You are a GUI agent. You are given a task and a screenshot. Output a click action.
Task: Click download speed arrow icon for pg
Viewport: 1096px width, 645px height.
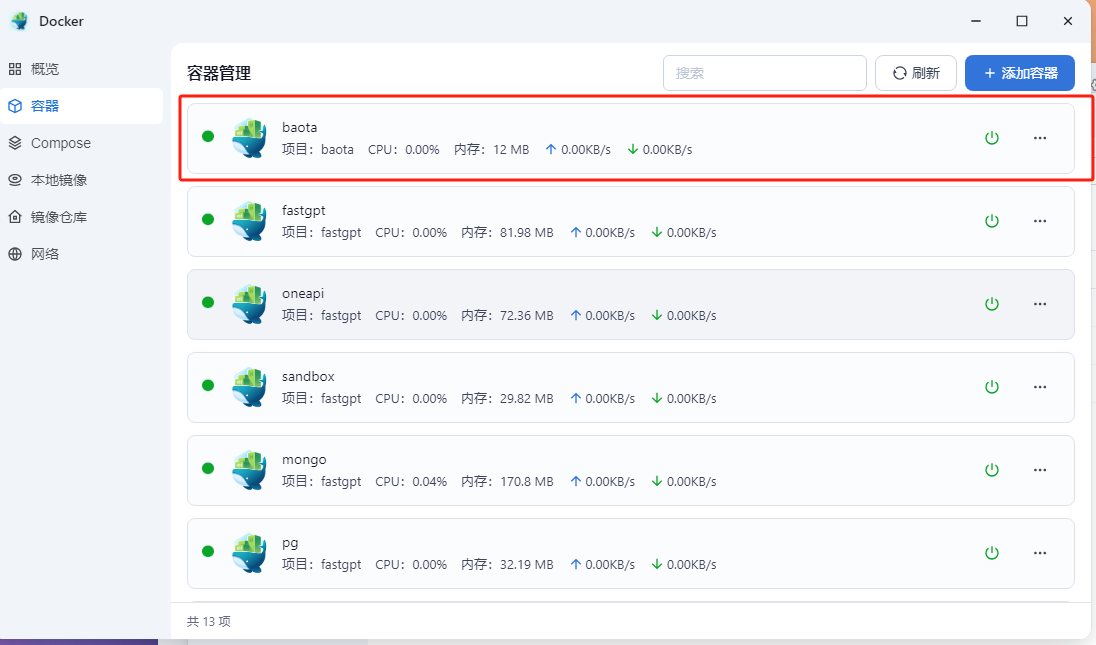[656, 565]
